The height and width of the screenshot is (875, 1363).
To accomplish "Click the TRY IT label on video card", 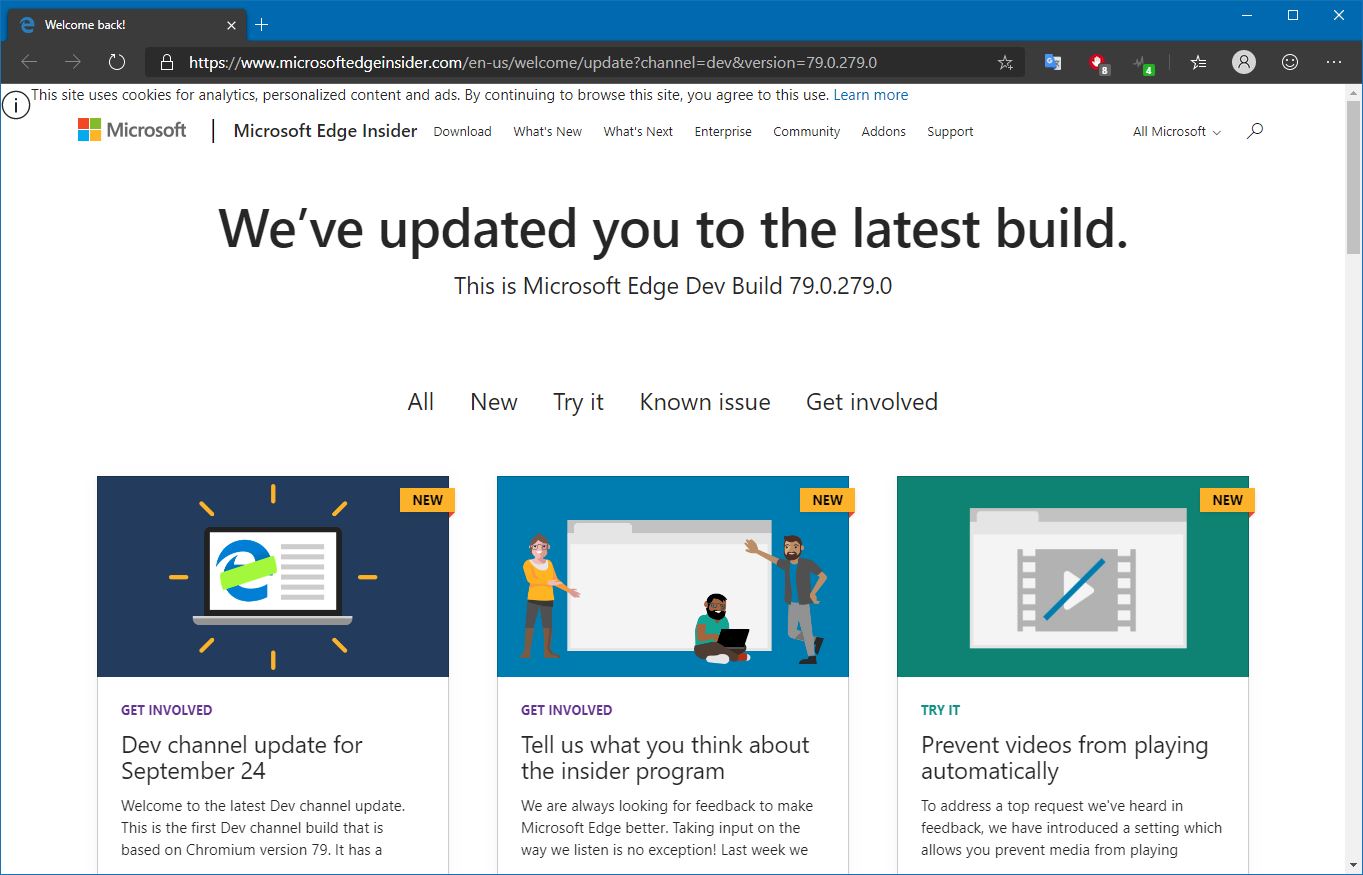I will 940,710.
